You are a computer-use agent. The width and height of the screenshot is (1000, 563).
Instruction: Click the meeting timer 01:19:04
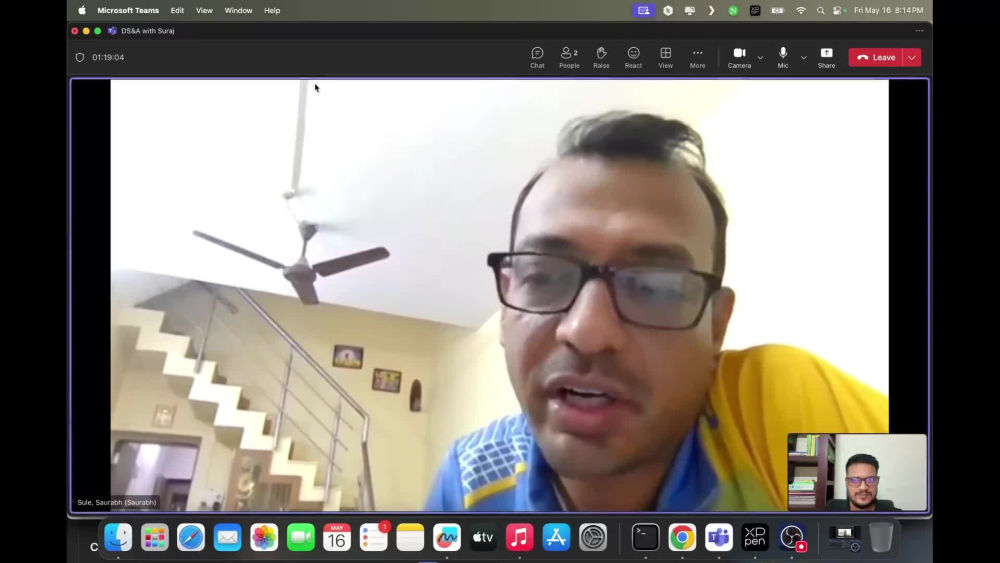coord(108,57)
